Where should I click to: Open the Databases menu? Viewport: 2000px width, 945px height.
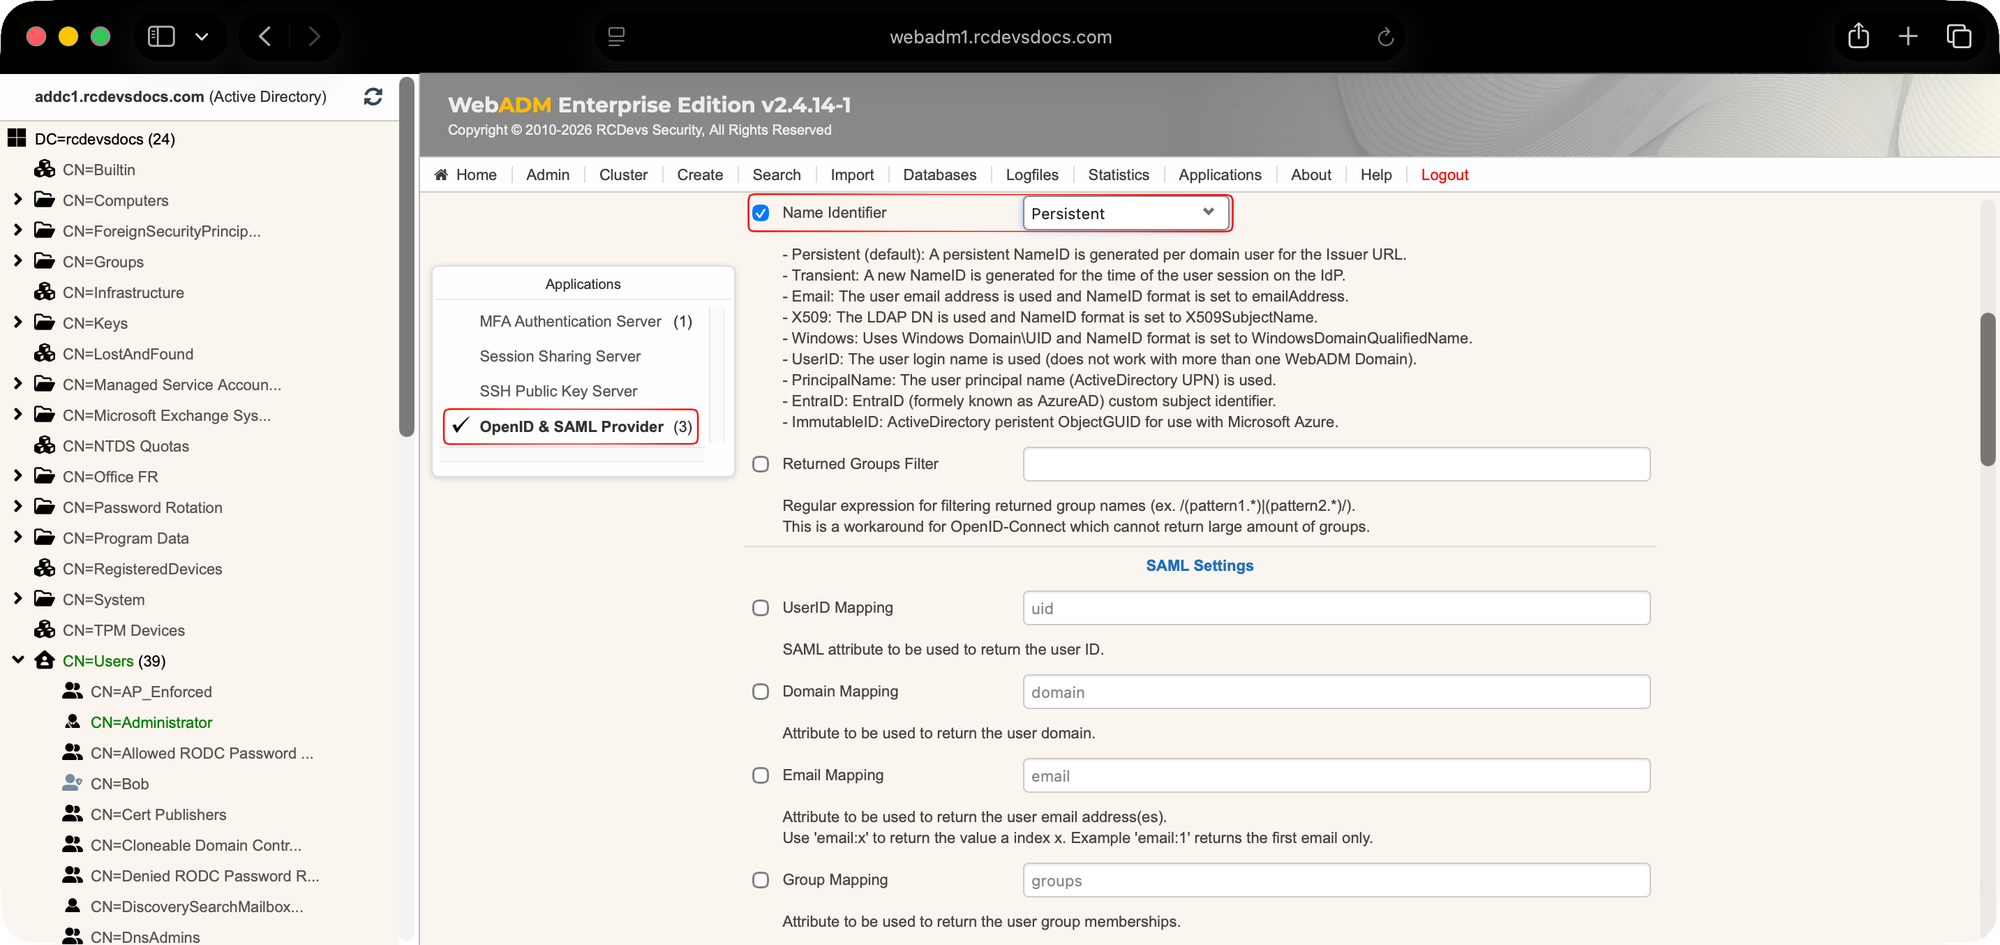coord(940,175)
